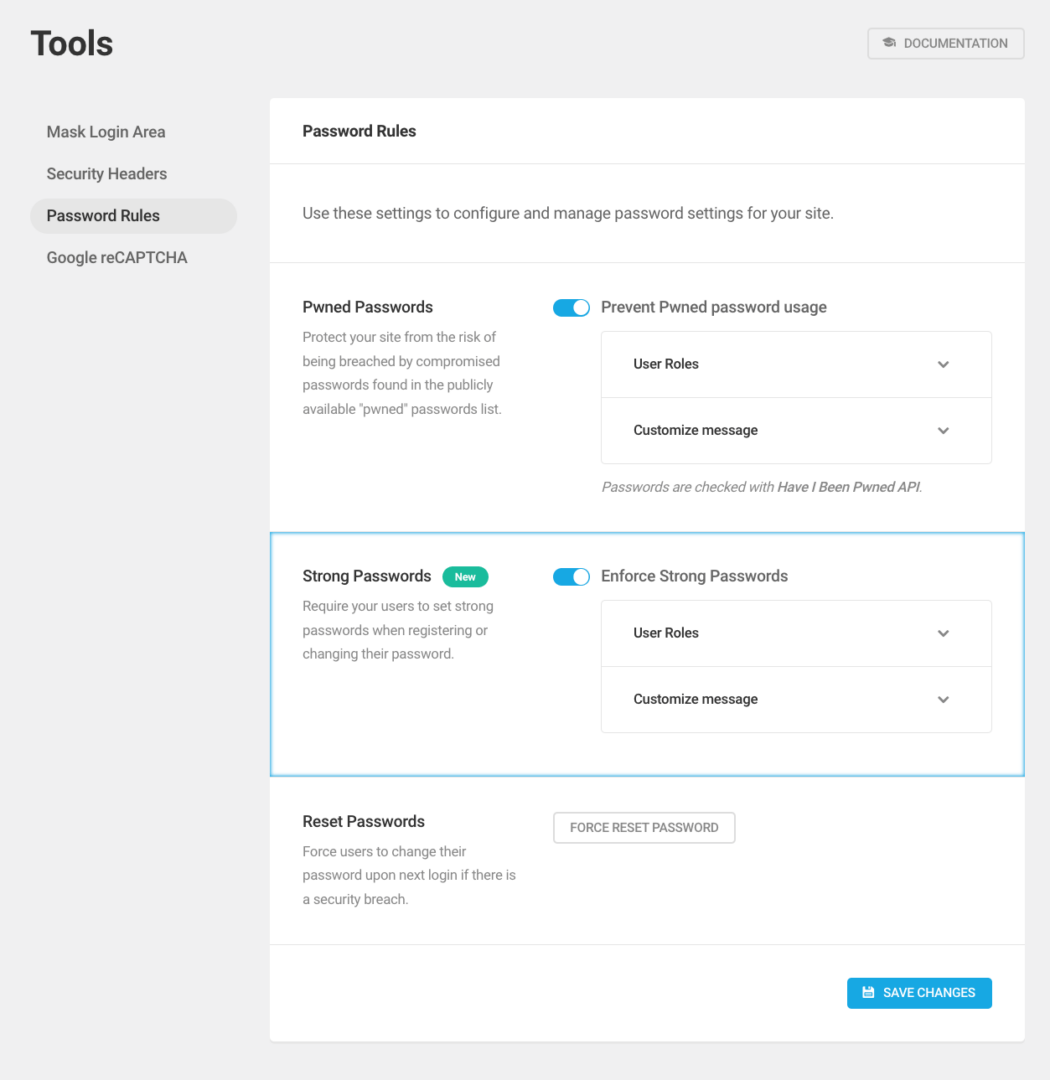Save the password rule changes
Screen dimensions: 1050x1080
click(x=919, y=992)
